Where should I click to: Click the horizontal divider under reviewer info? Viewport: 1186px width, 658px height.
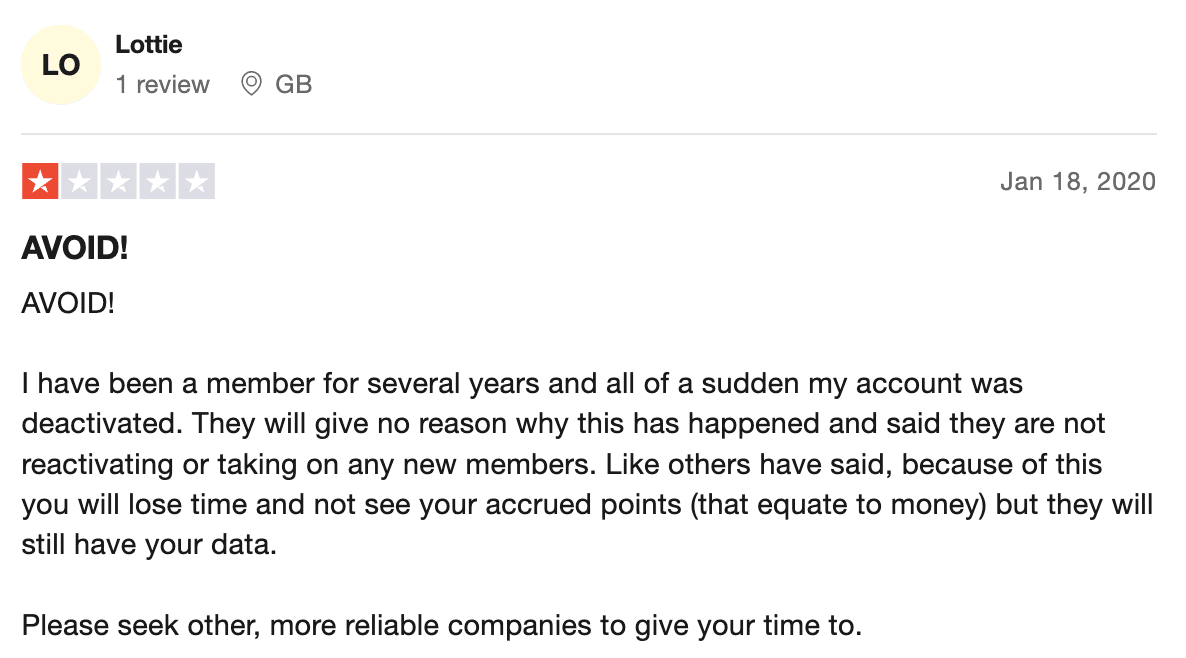click(588, 135)
